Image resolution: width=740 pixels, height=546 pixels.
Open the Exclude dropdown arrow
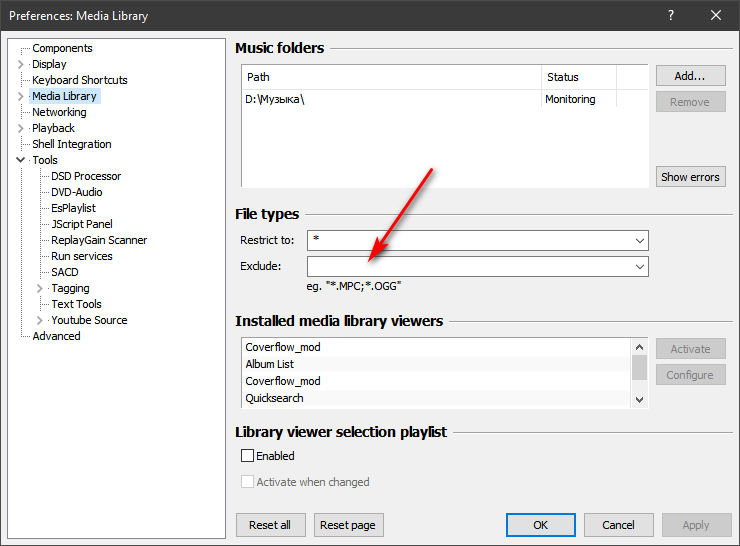click(639, 267)
